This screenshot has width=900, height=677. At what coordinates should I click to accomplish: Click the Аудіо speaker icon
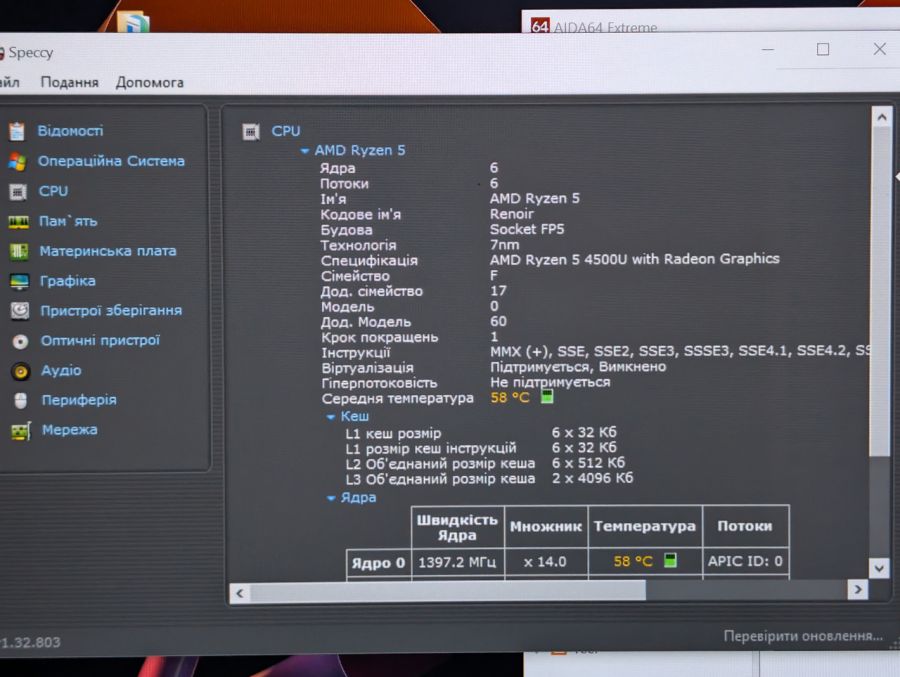click(21, 372)
